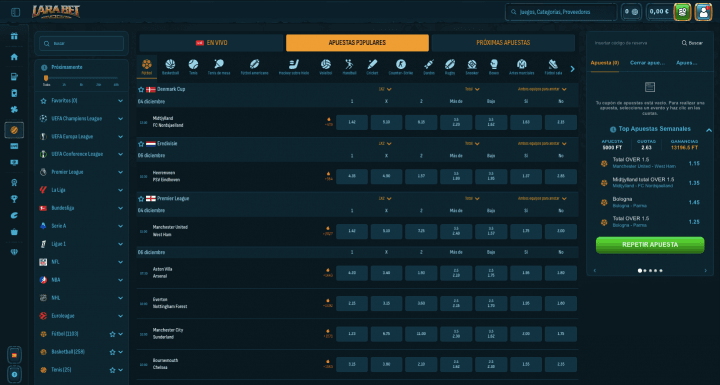The width and height of the screenshot is (720, 385).
Task: Collapse Top Apuestas Semanales panel
Action: point(709,130)
